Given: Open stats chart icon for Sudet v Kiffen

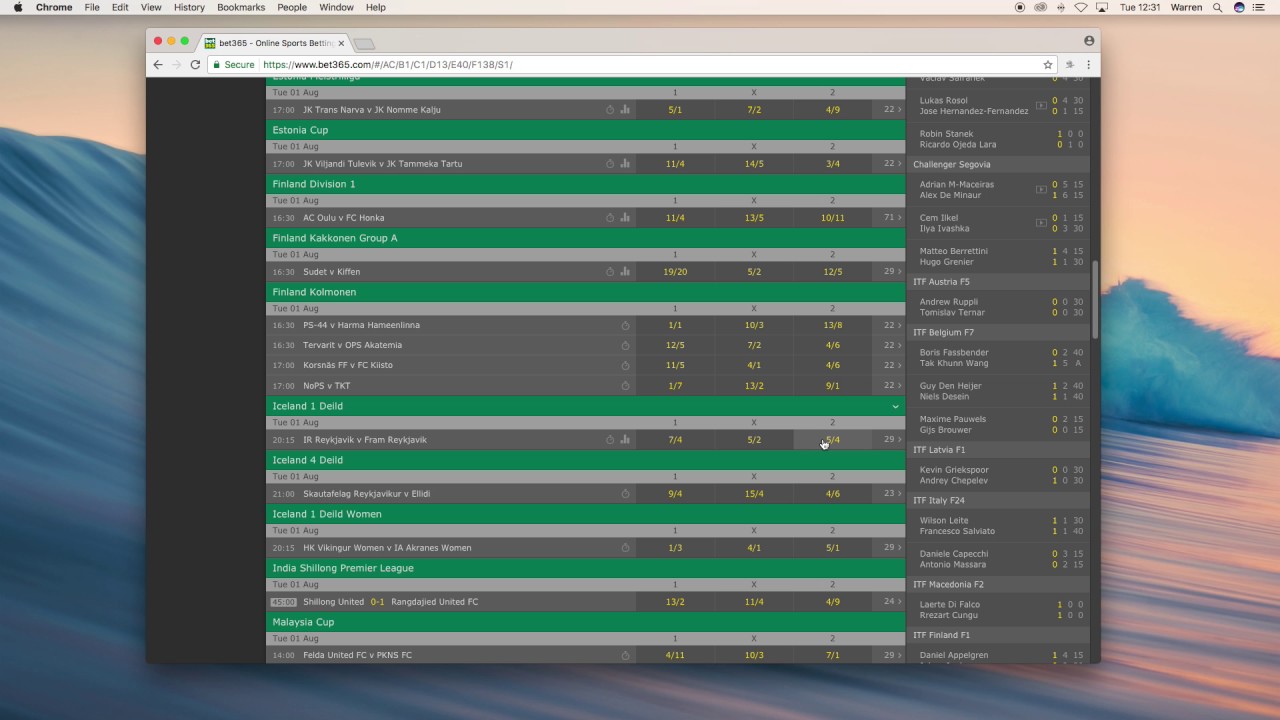Looking at the screenshot, I should click(x=625, y=272).
